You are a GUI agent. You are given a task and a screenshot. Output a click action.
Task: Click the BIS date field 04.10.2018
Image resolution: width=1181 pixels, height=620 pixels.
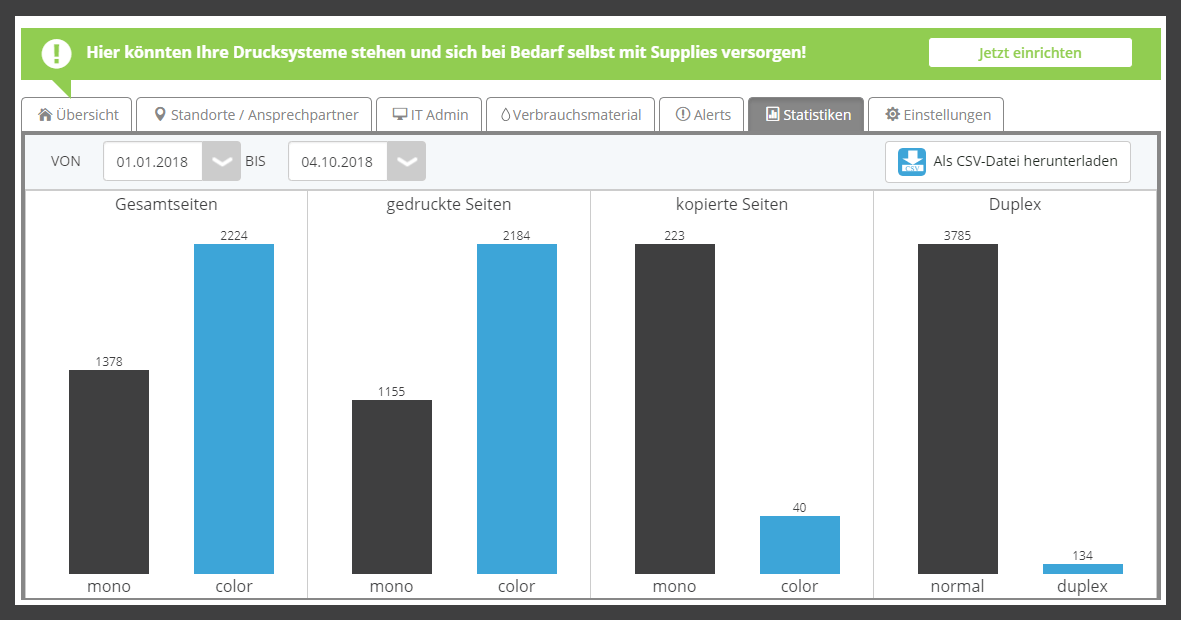[338, 161]
